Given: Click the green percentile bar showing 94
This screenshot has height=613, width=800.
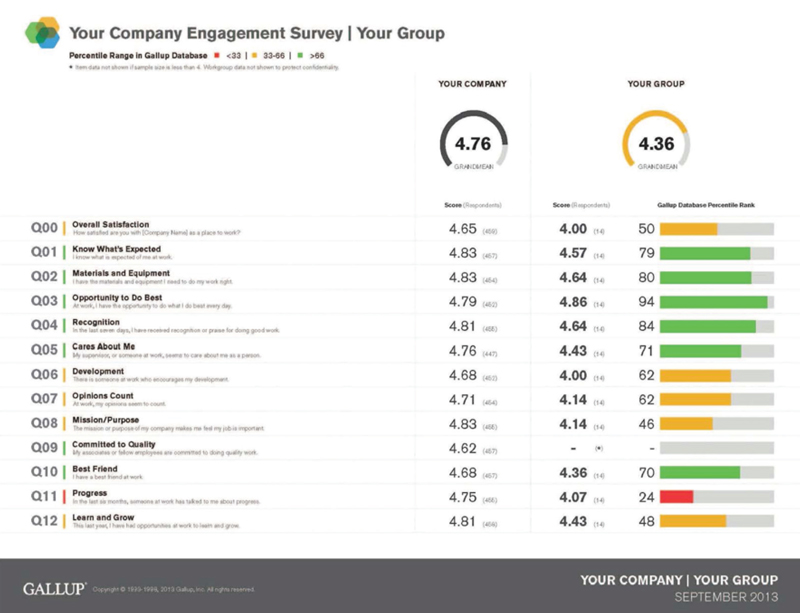Looking at the screenshot, I should coord(714,302).
